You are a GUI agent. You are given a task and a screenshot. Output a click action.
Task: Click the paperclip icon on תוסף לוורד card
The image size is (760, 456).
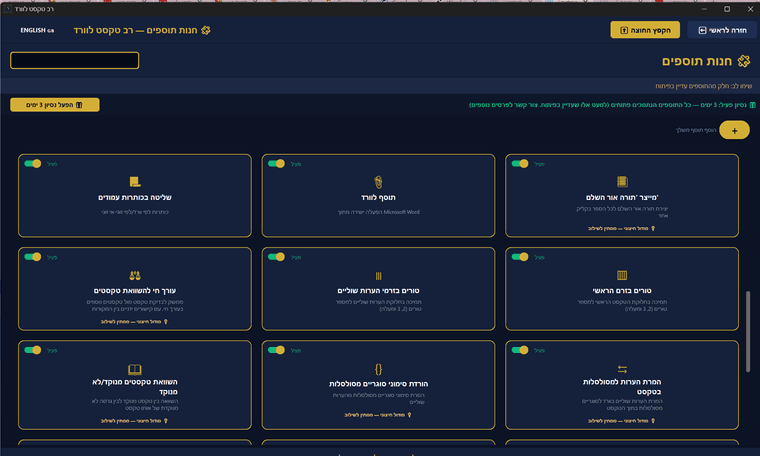click(x=378, y=181)
